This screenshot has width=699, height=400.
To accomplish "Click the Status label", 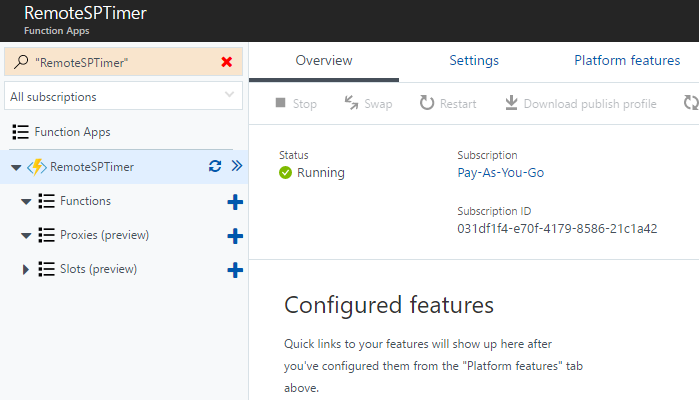I will 294,155.
